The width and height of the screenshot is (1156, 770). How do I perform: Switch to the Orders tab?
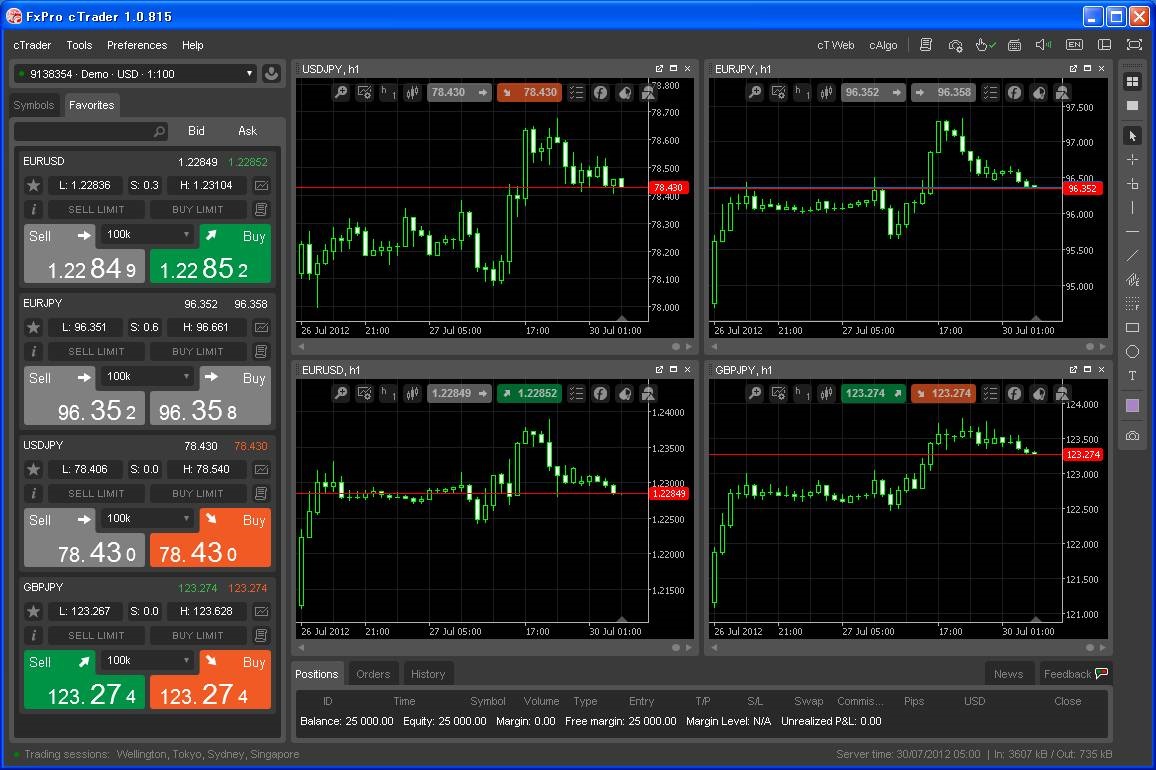coord(373,674)
